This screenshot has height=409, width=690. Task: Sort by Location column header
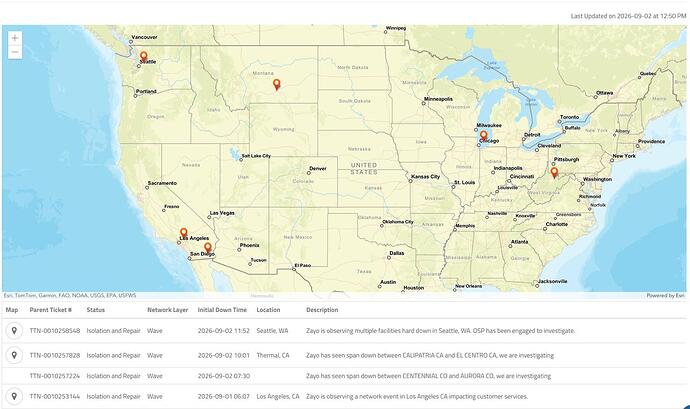[x=268, y=310]
